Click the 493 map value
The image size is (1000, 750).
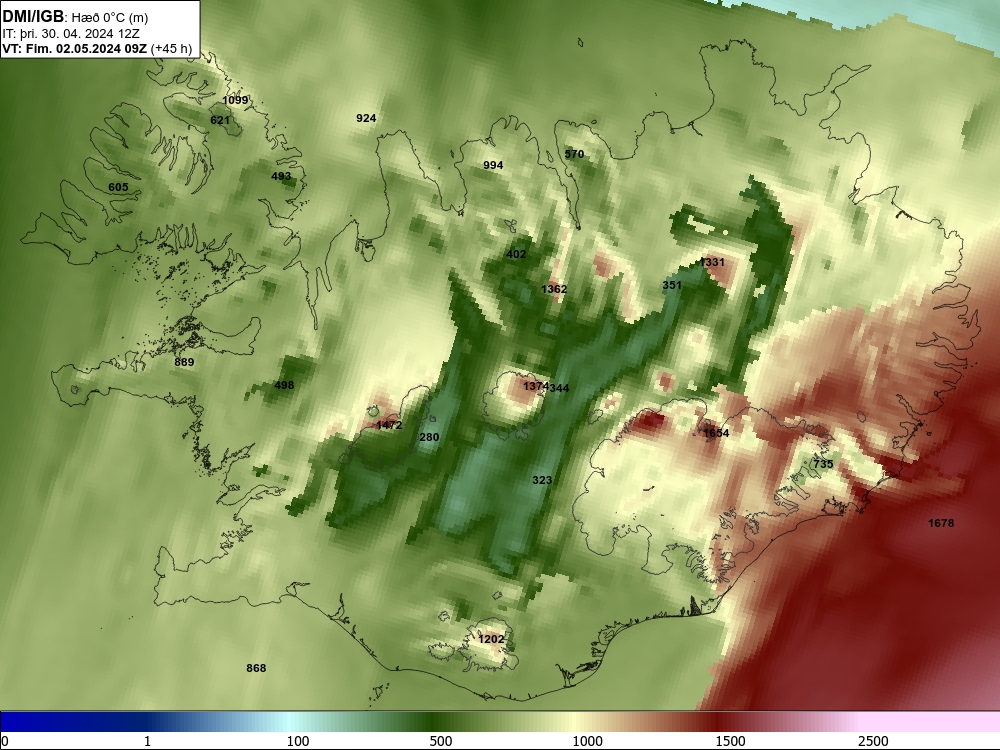pos(281,176)
